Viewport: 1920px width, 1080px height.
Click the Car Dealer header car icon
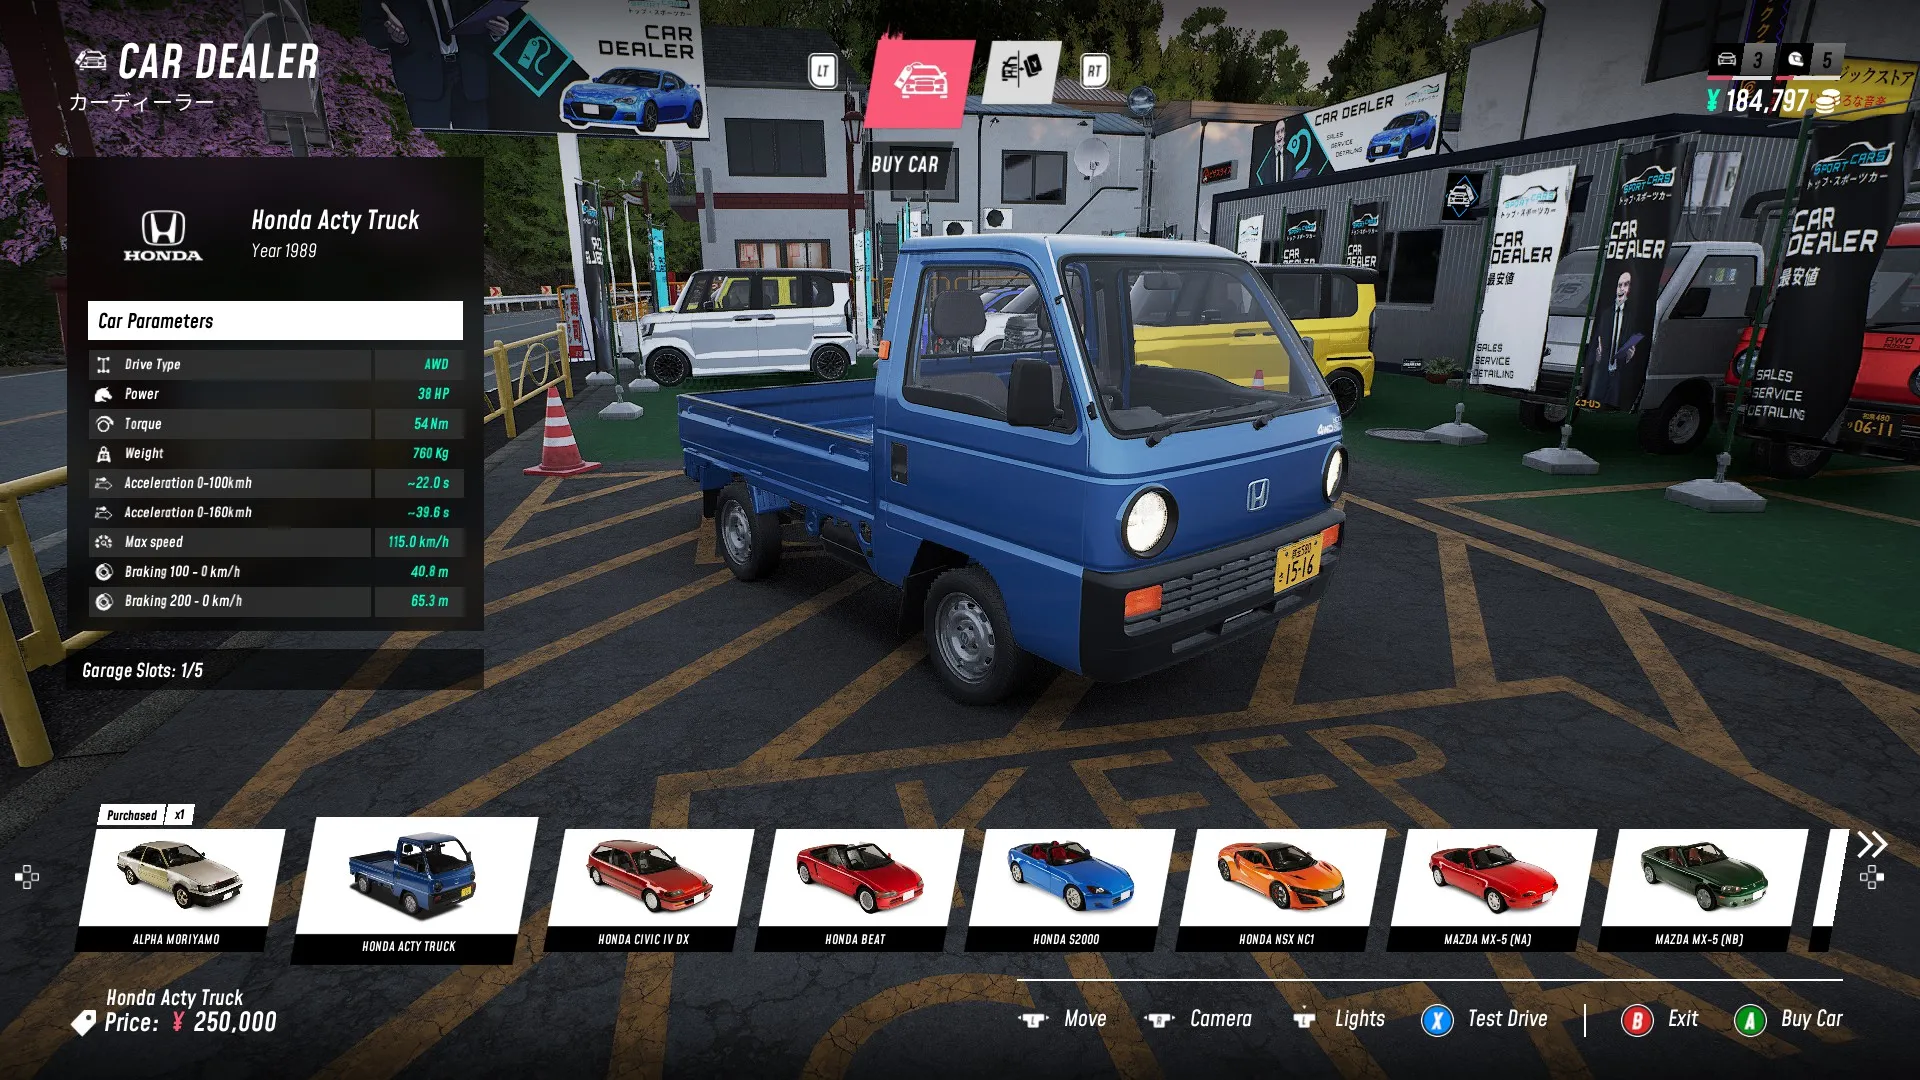[91, 60]
